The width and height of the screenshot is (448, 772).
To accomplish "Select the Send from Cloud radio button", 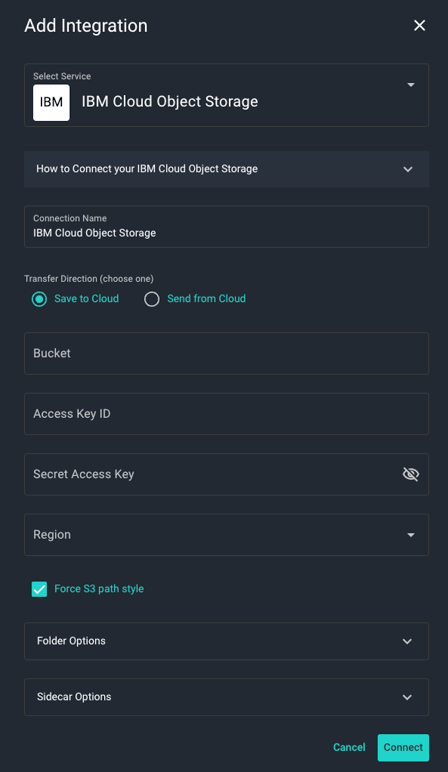I will point(152,299).
